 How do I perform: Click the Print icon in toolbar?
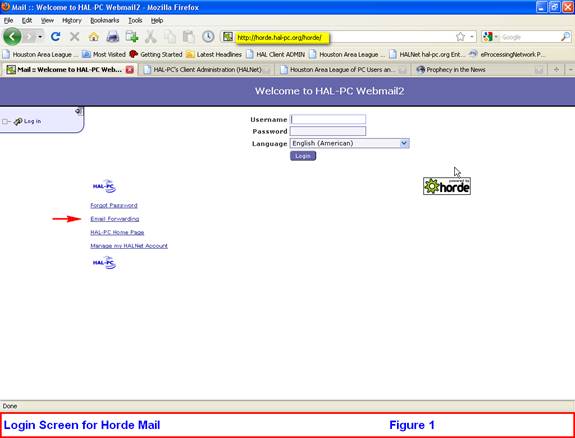(113, 37)
